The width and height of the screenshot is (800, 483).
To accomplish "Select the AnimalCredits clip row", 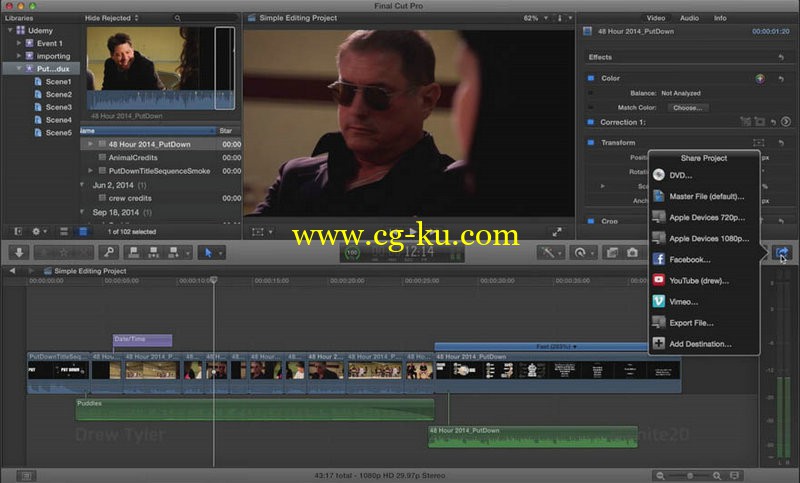I will 160,158.
